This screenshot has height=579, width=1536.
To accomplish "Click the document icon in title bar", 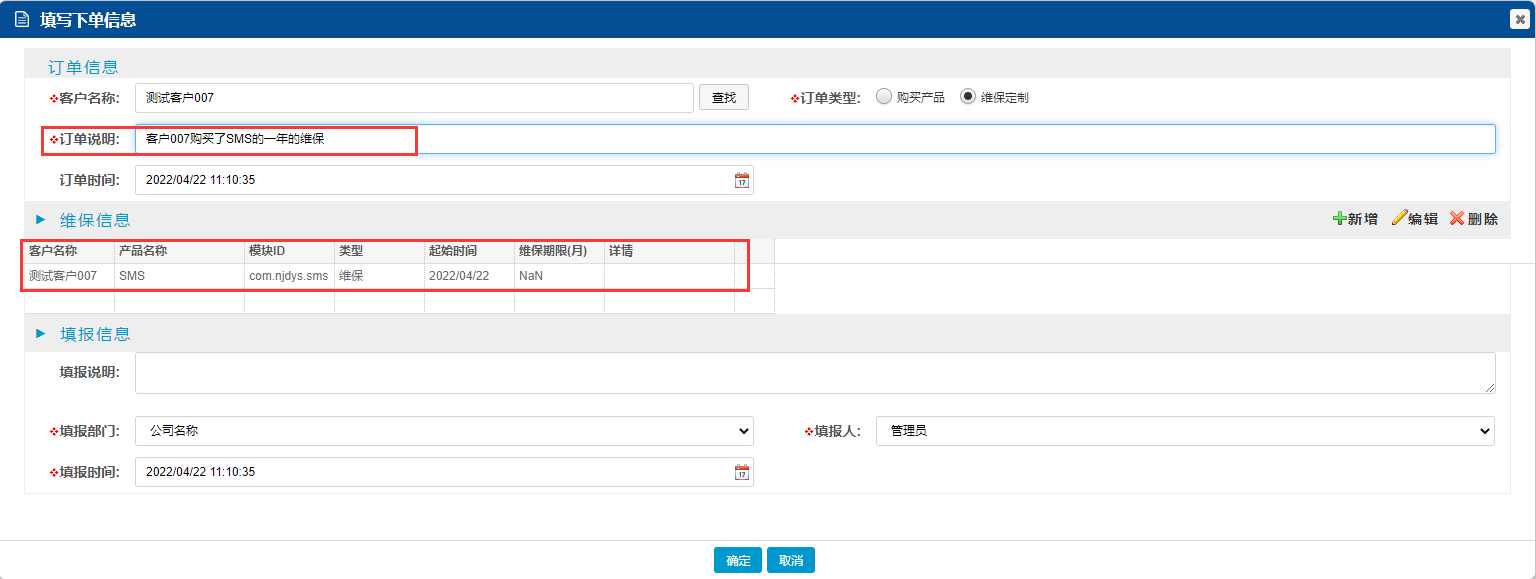I will point(22,19).
